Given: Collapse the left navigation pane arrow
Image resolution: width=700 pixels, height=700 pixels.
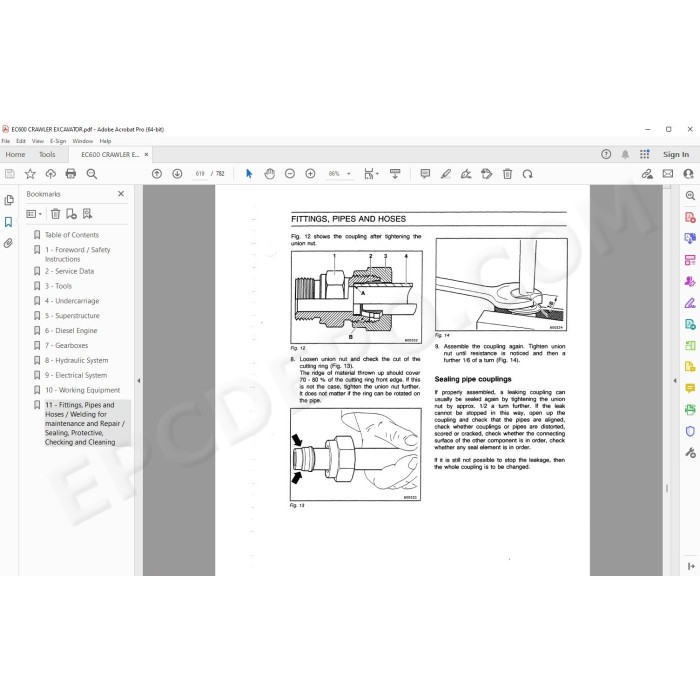Looking at the screenshot, I should (139, 381).
